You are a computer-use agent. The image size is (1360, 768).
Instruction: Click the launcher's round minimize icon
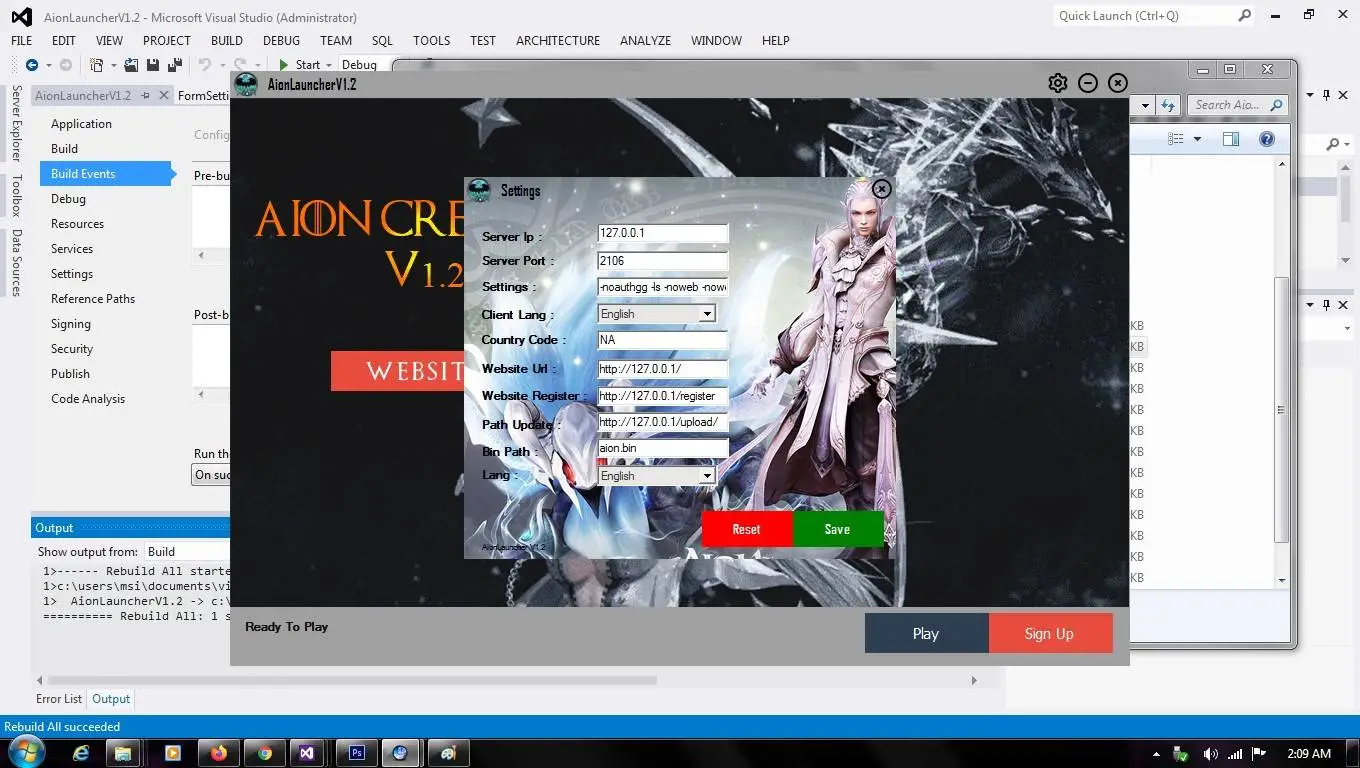point(1088,83)
